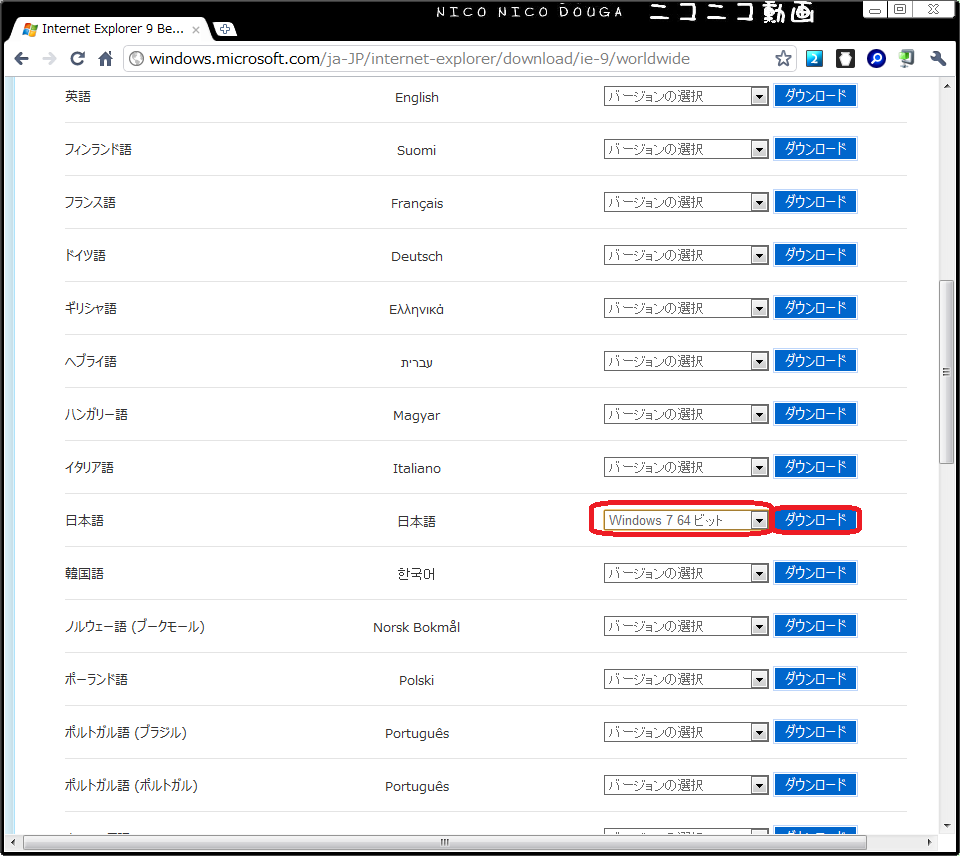Click the フィンランド語 language label
The height and width of the screenshot is (856, 960).
(x=98, y=149)
